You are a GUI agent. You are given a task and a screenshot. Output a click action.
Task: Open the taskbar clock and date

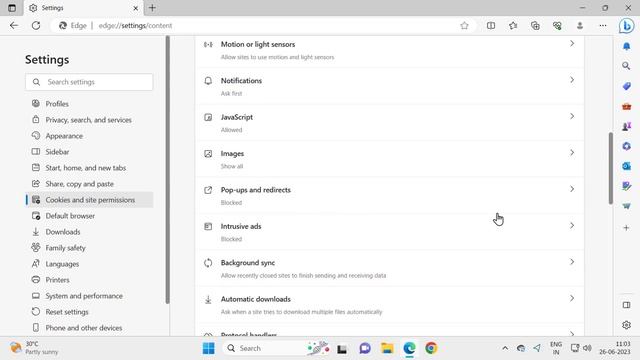616,348
